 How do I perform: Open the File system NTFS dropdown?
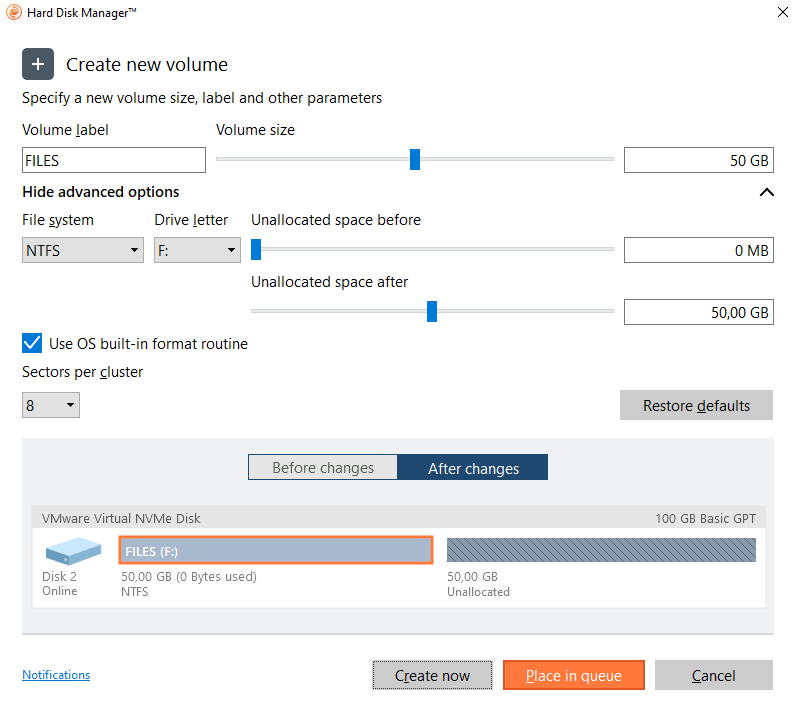tap(83, 250)
